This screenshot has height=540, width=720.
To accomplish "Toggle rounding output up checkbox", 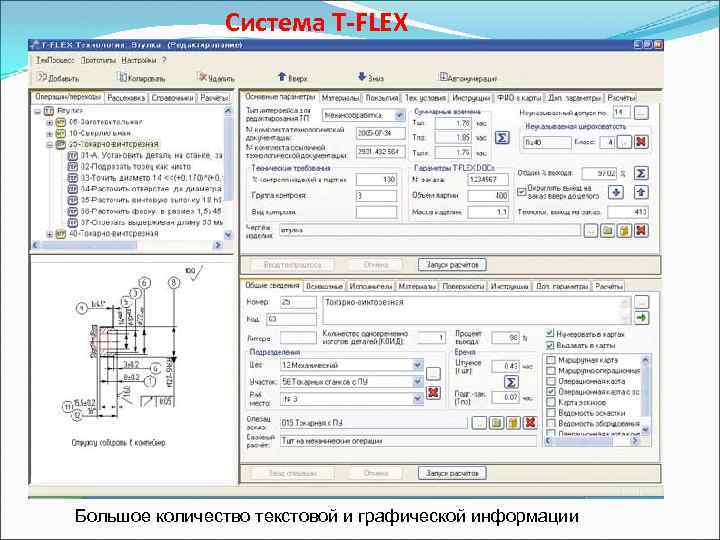I will [522, 191].
